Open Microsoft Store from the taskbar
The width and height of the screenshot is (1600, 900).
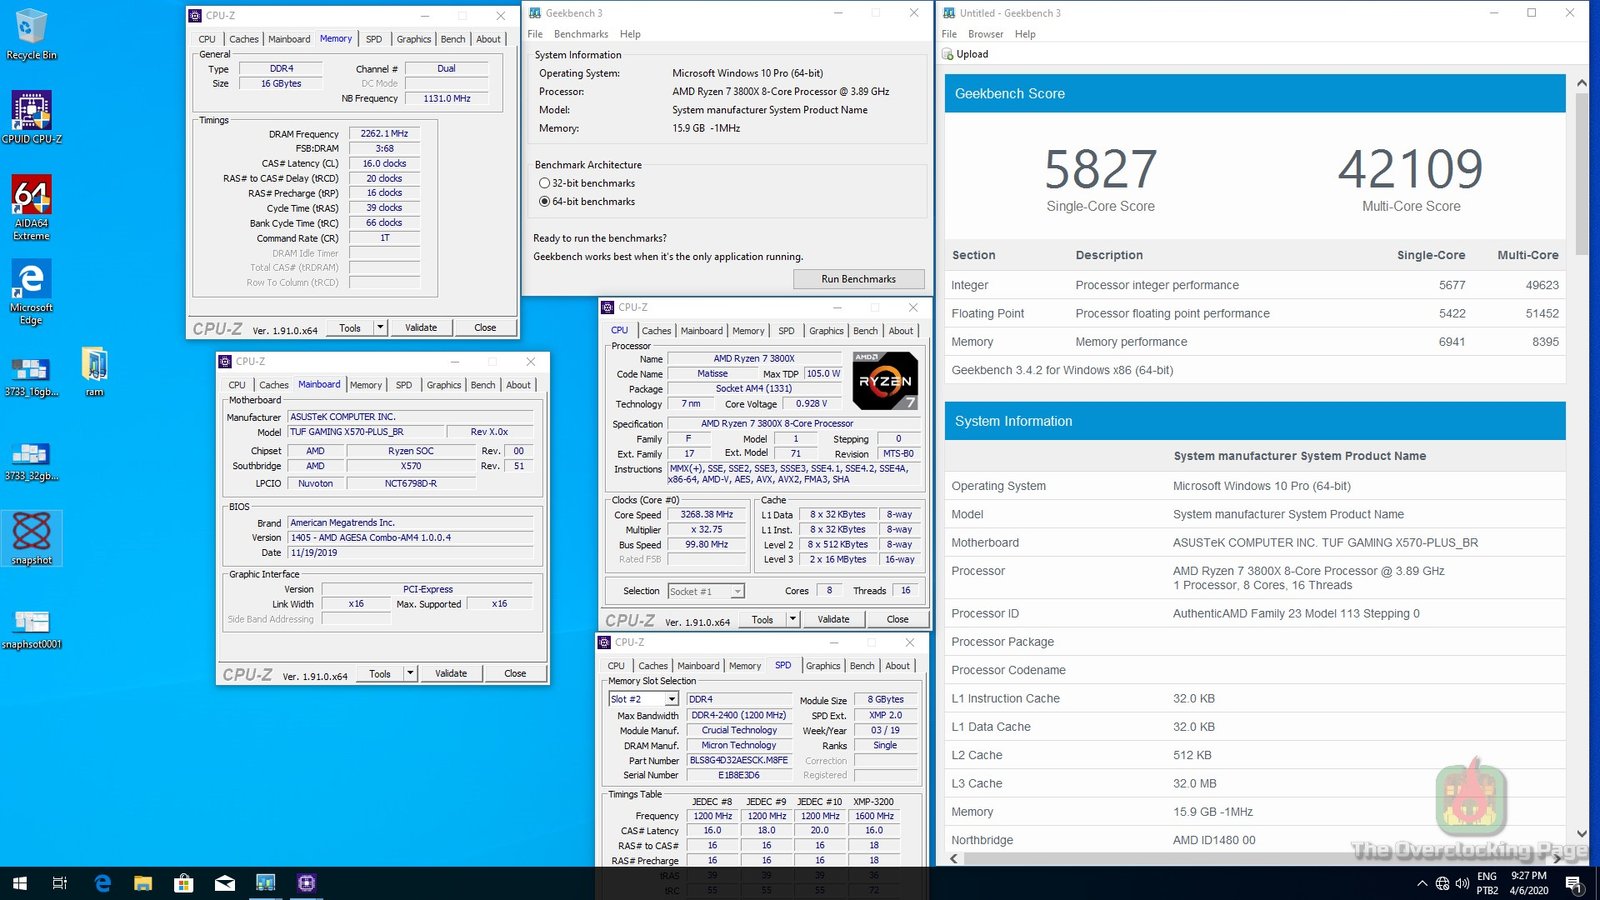(183, 883)
